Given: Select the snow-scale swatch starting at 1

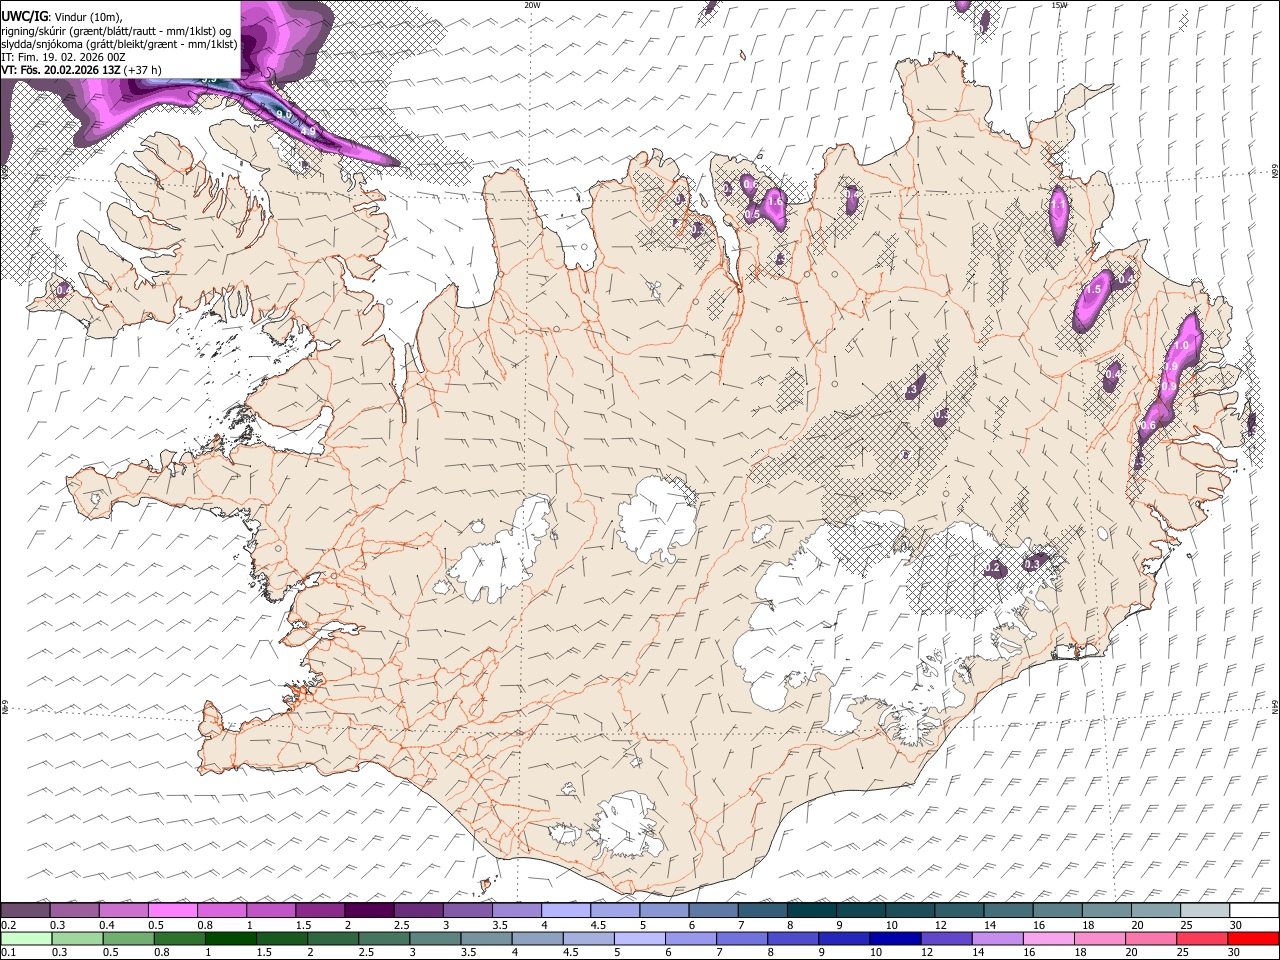Looking at the screenshot, I should (271, 910).
